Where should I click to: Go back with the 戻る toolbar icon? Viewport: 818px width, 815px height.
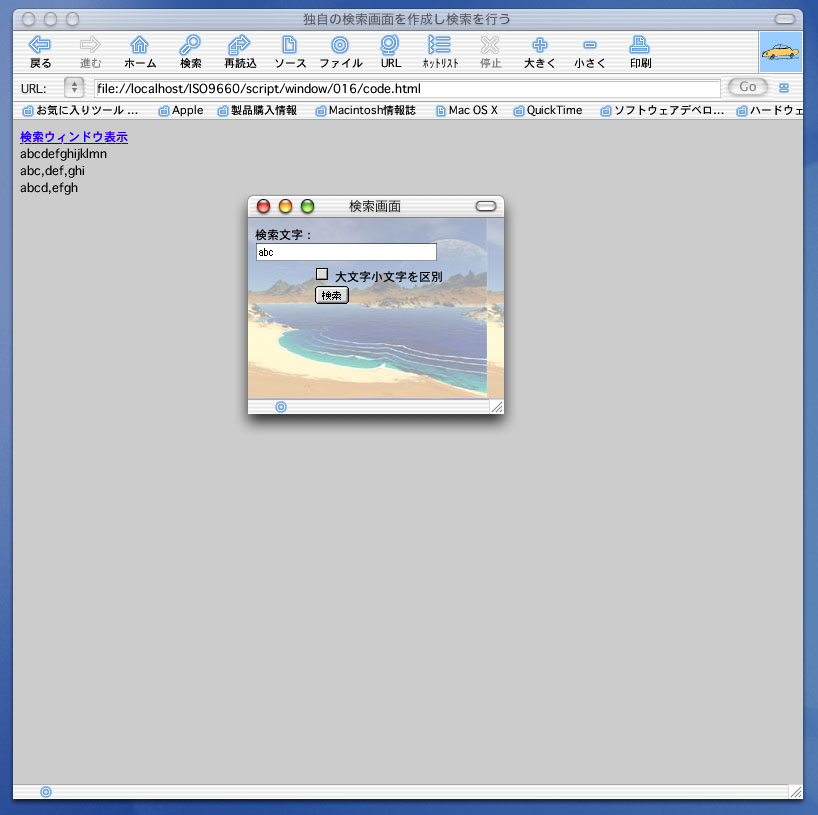click(40, 45)
